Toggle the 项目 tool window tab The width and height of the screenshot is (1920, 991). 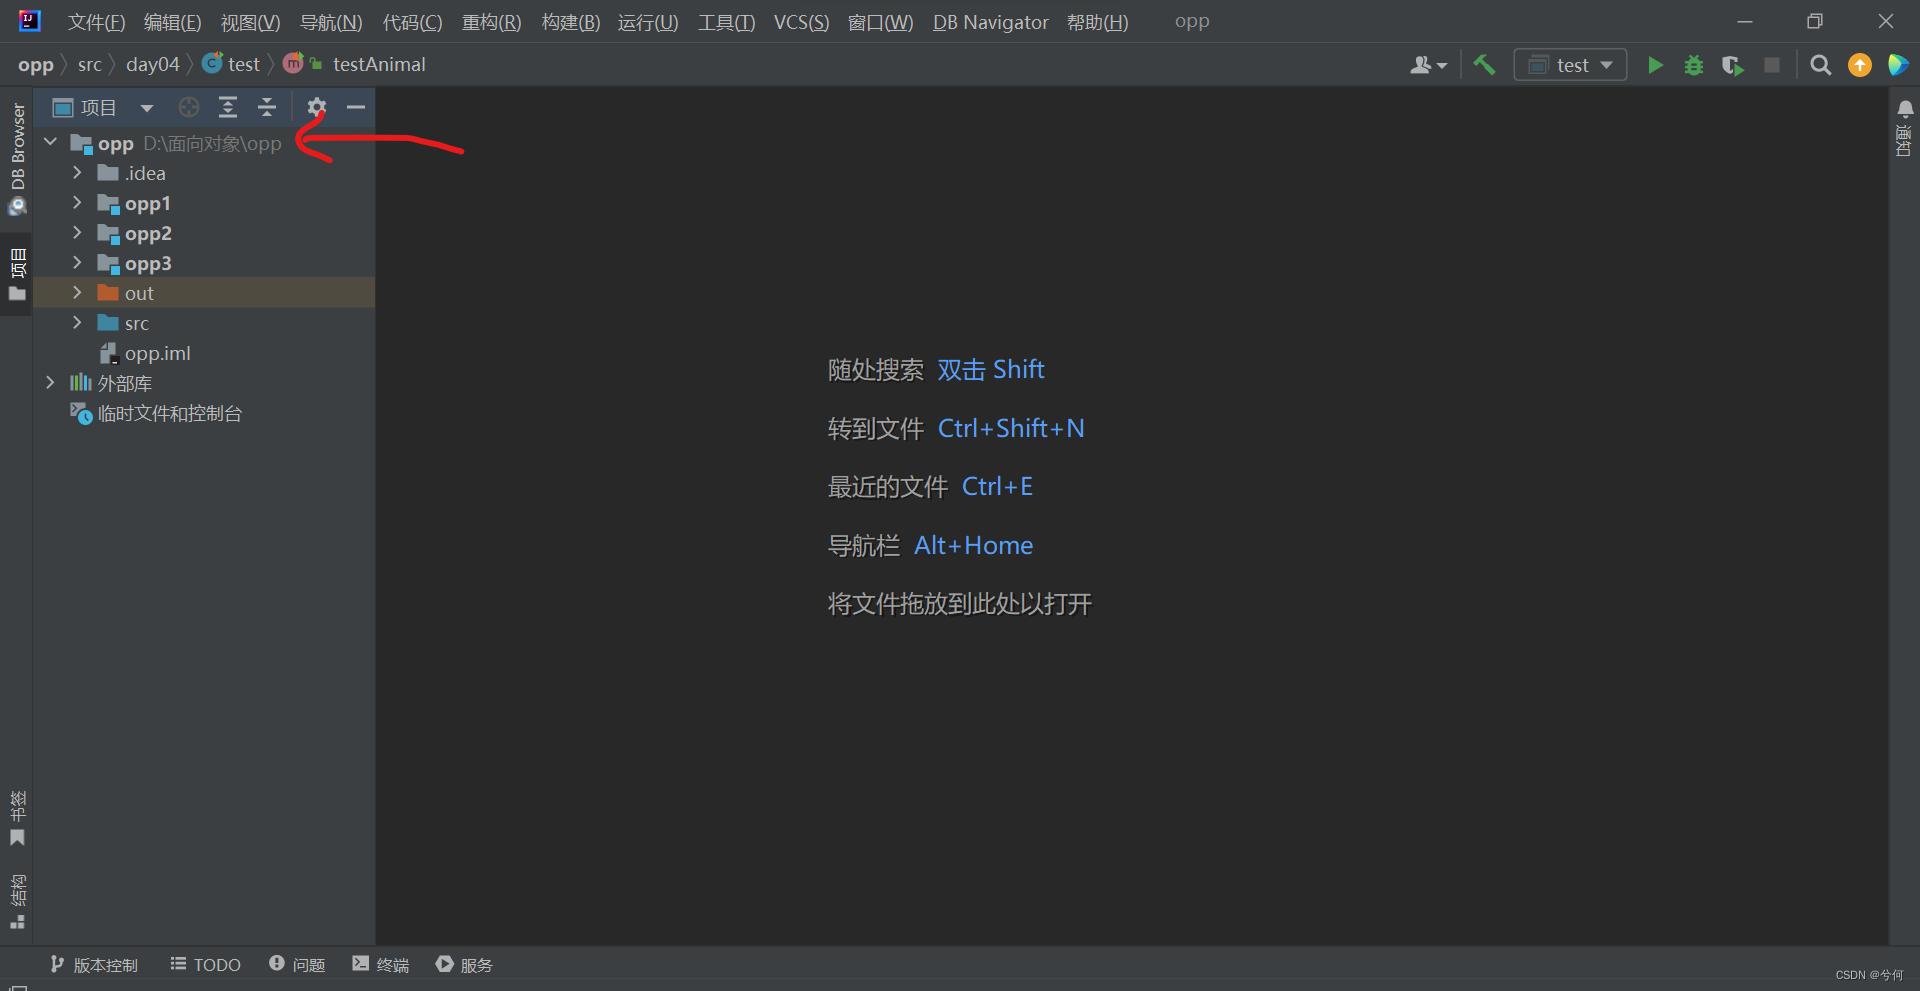tap(17, 275)
